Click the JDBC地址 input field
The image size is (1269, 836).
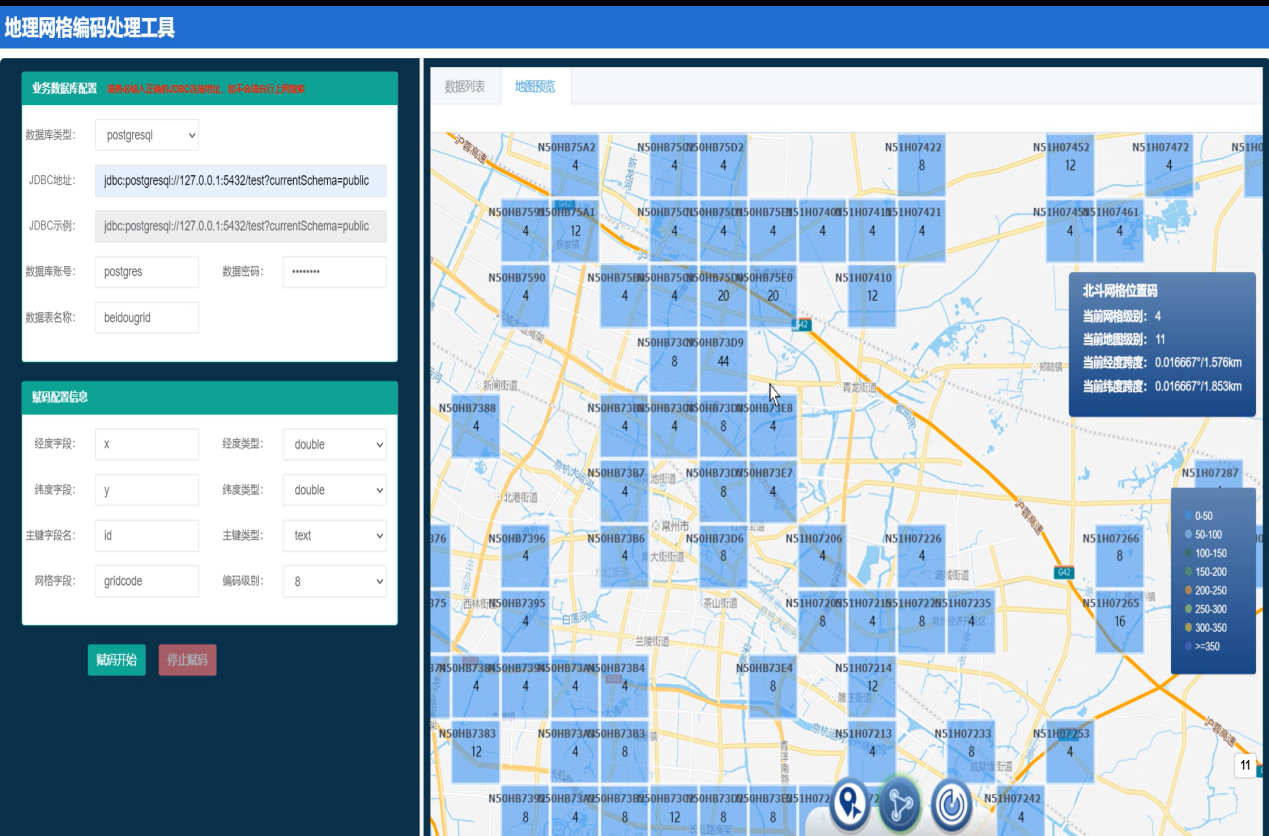point(240,181)
